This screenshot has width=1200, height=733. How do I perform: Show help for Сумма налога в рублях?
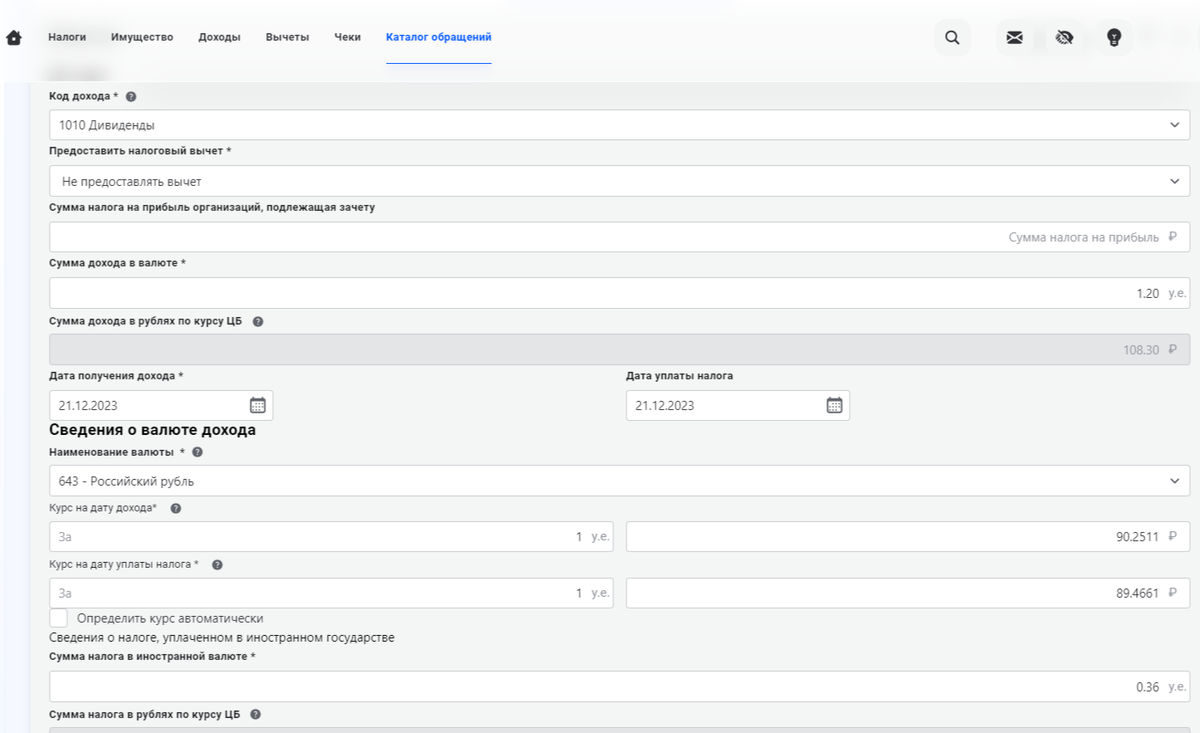pyautogui.click(x=255, y=714)
